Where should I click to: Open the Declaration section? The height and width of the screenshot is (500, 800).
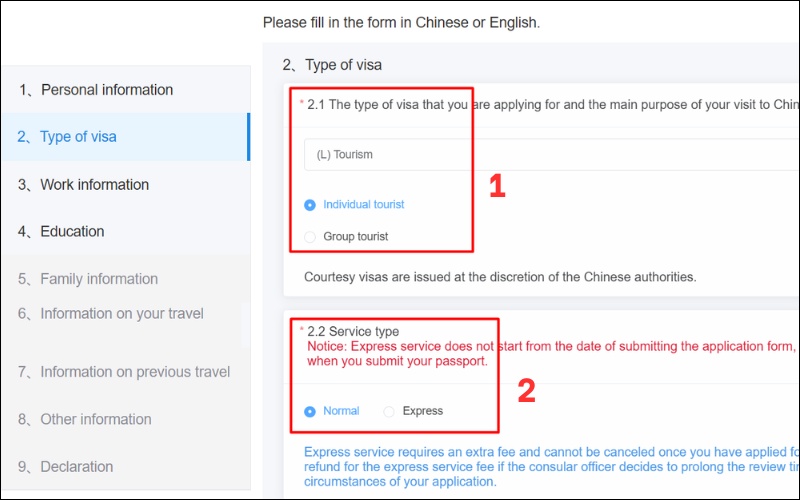(x=66, y=467)
